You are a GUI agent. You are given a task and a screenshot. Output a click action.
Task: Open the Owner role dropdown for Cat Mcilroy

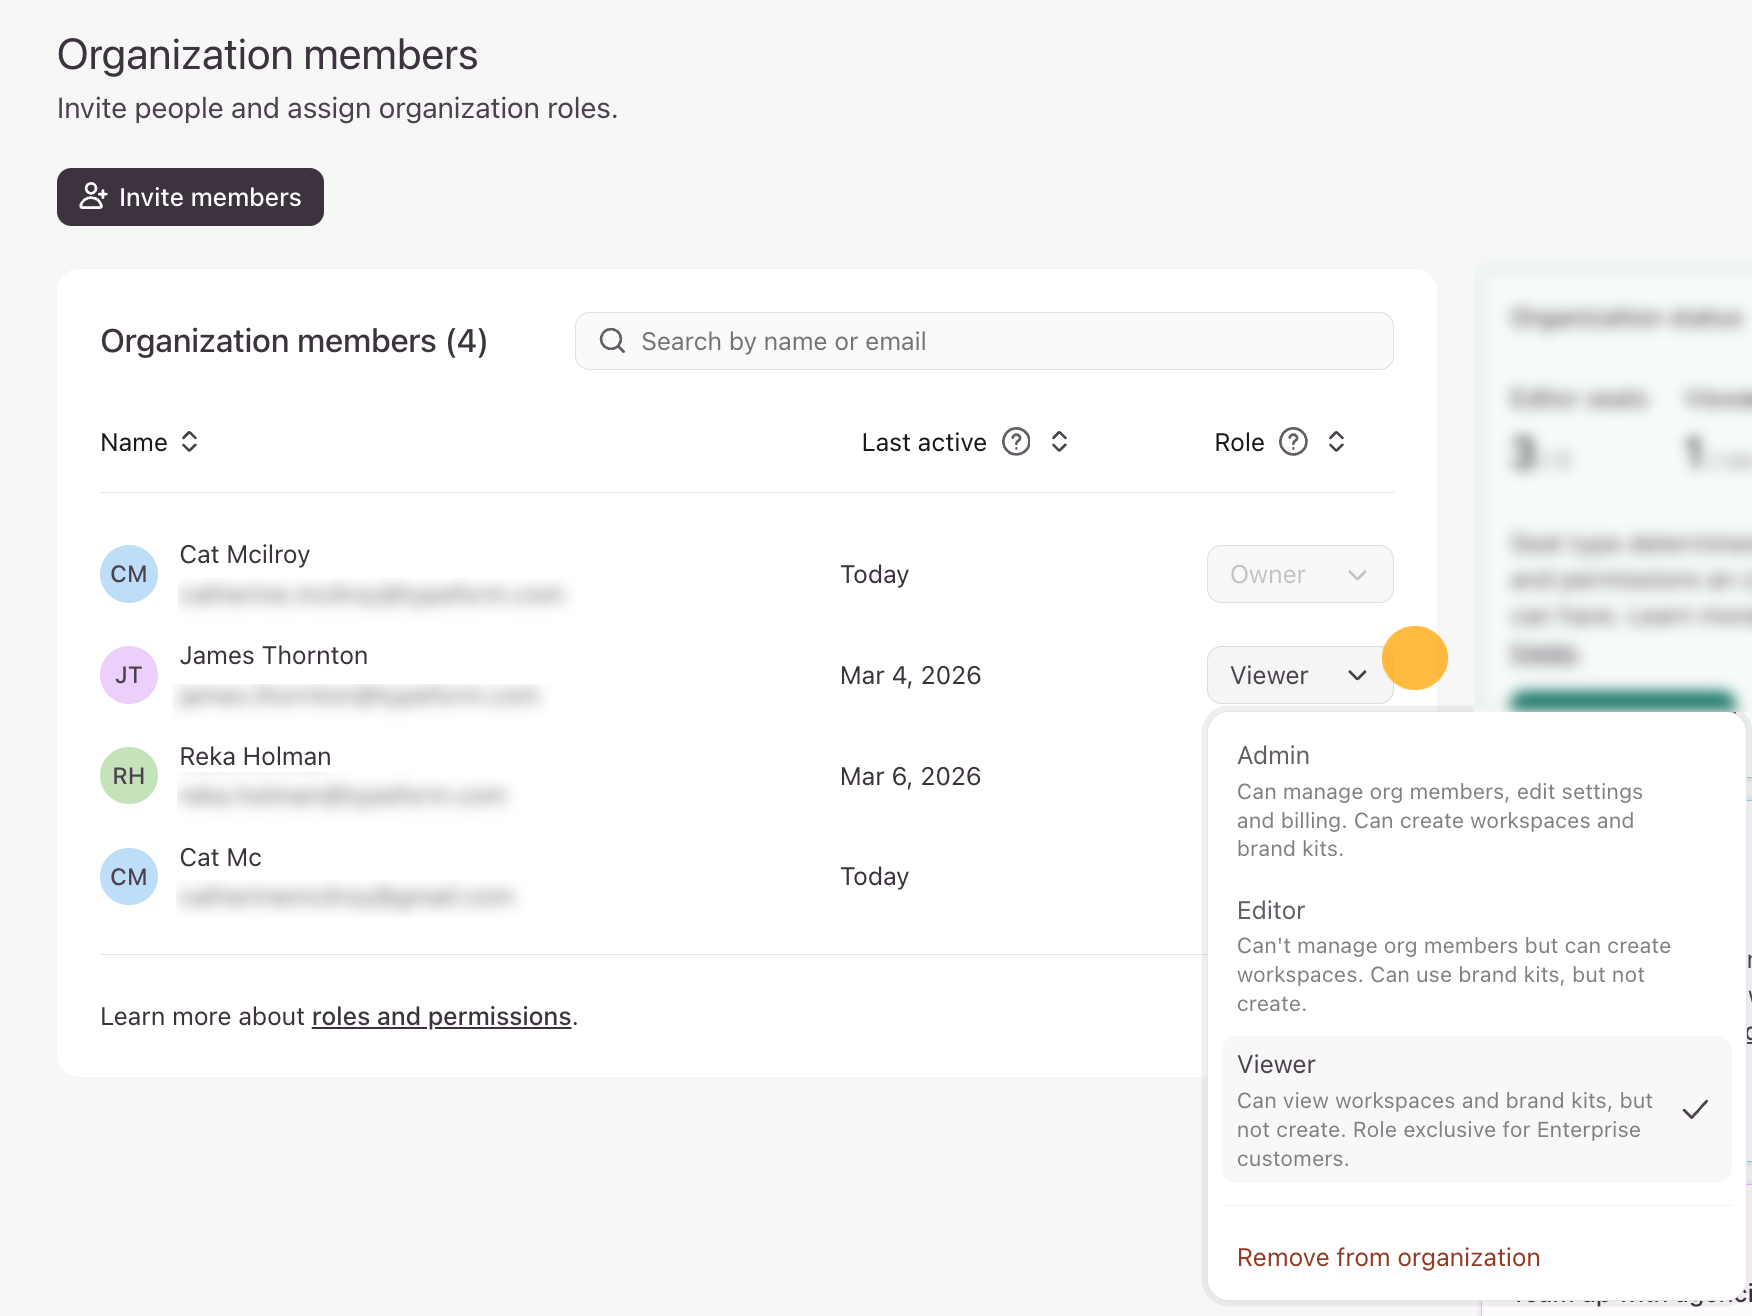(x=1299, y=574)
